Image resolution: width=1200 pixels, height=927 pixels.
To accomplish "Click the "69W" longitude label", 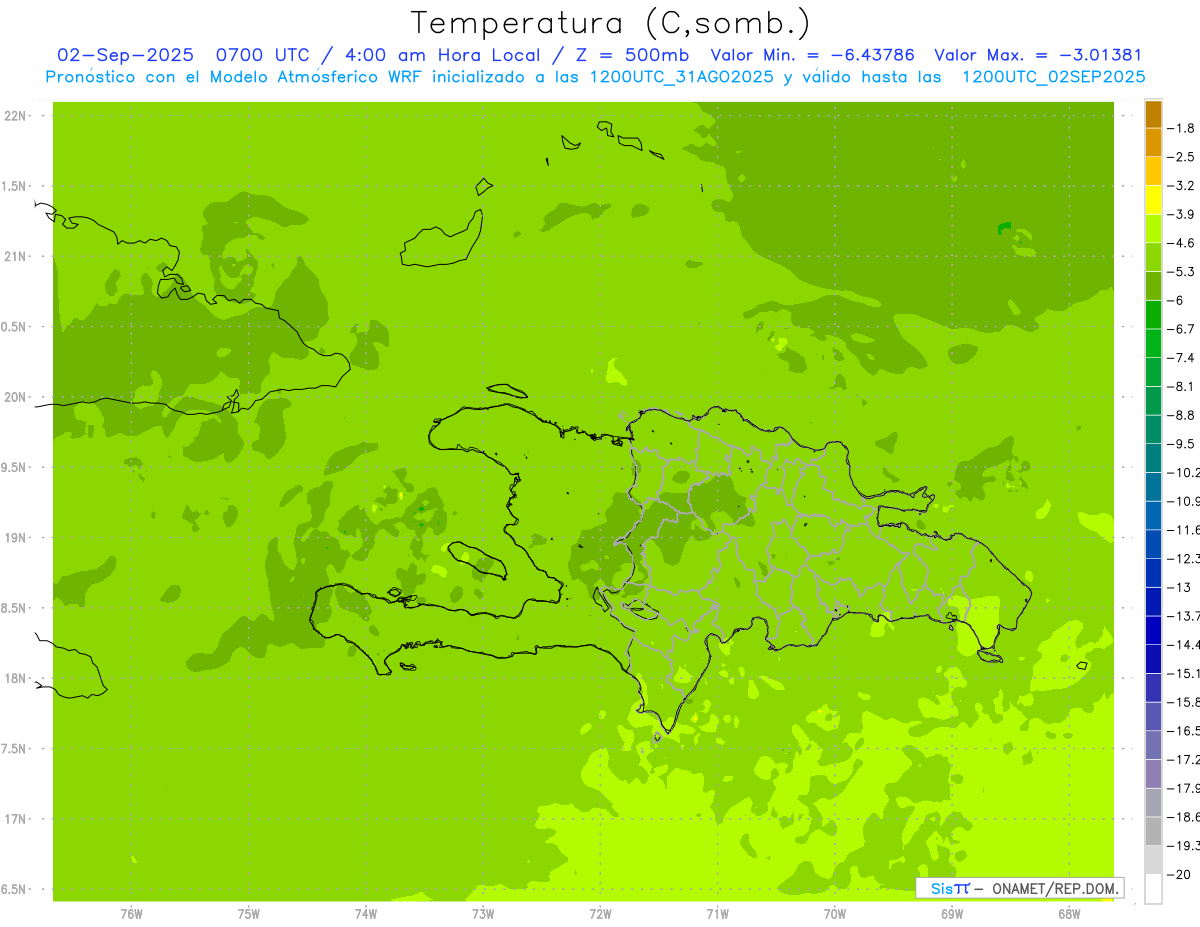I will coord(952,913).
